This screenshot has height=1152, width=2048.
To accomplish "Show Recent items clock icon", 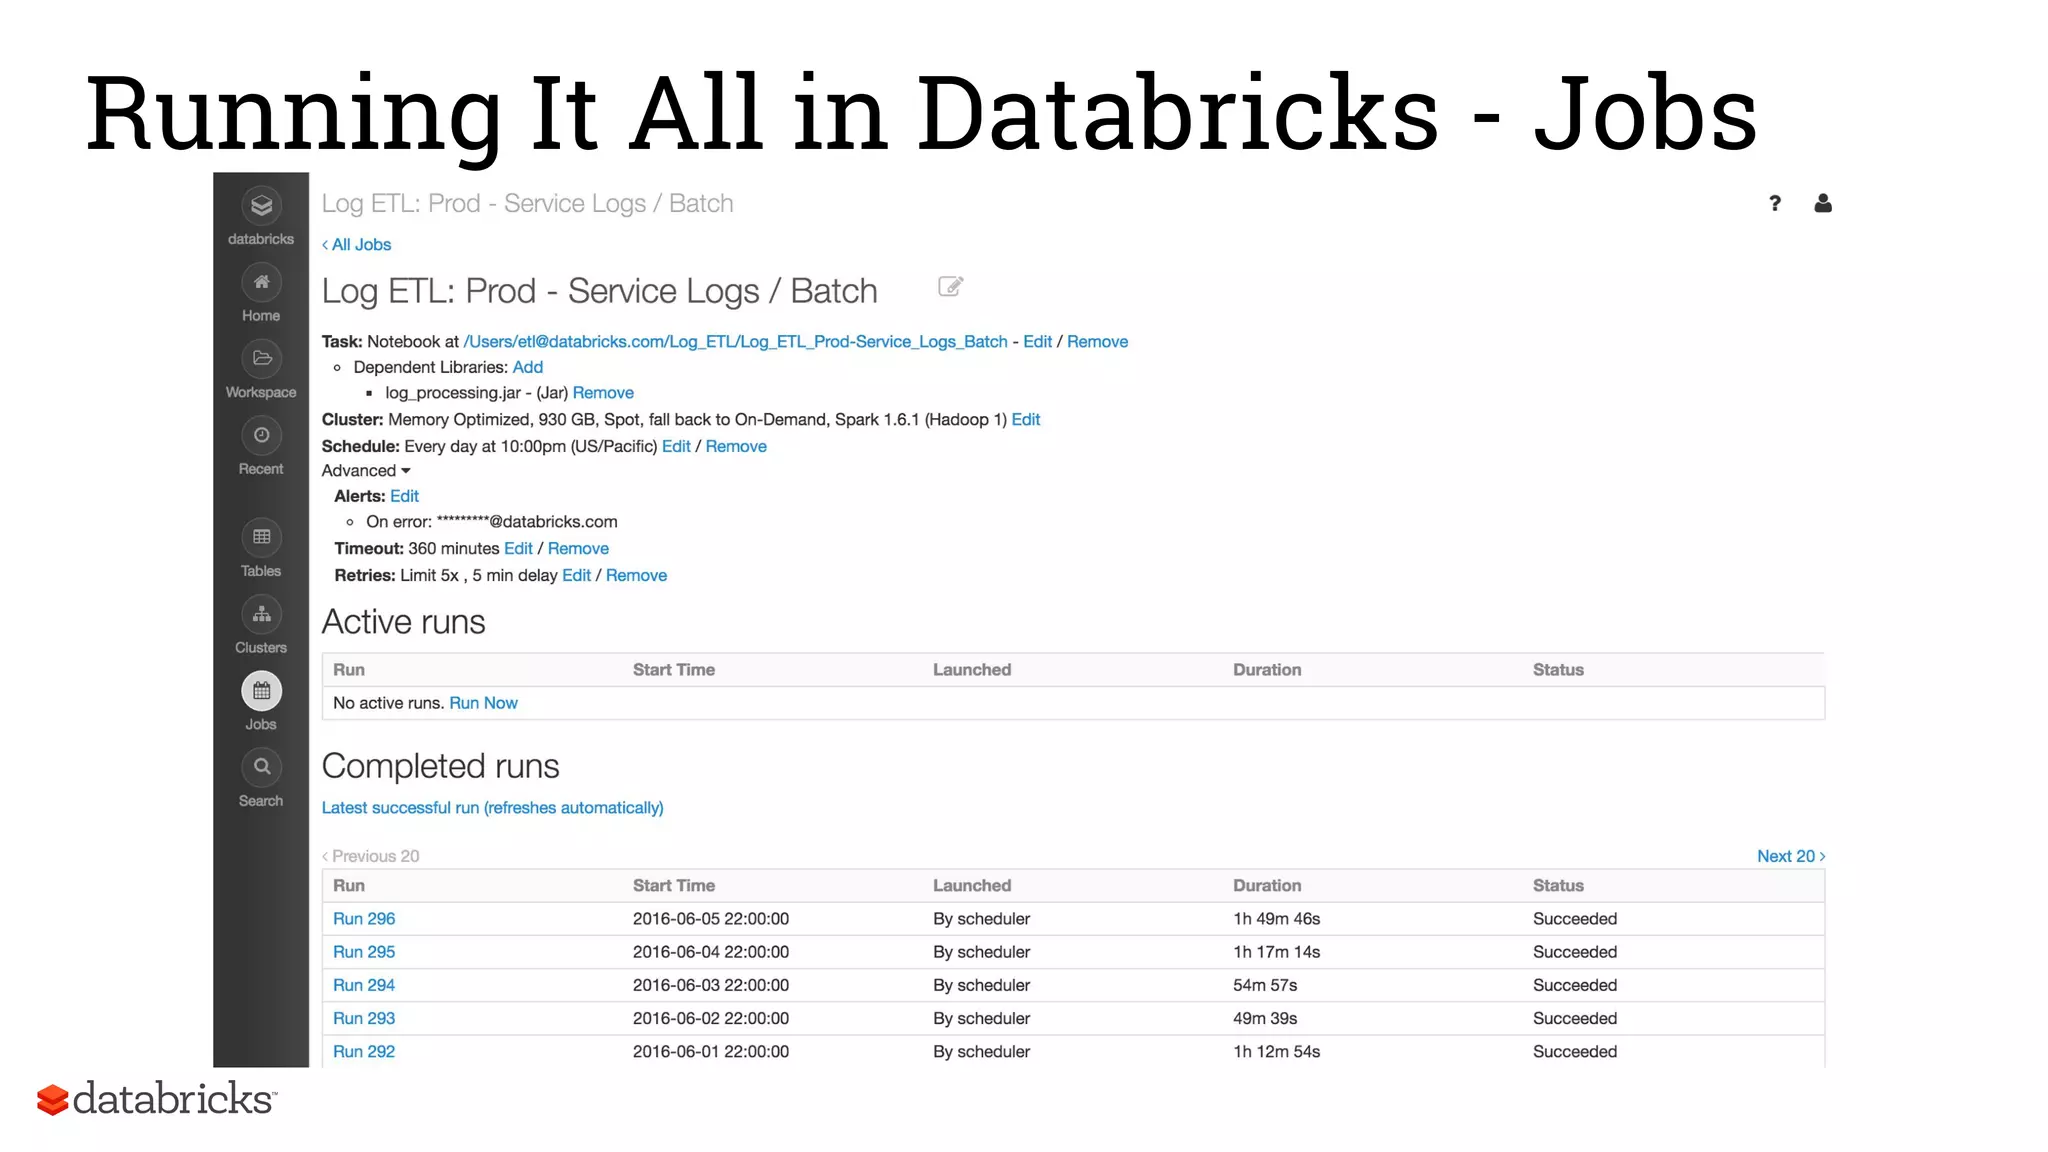I will pyautogui.click(x=261, y=436).
